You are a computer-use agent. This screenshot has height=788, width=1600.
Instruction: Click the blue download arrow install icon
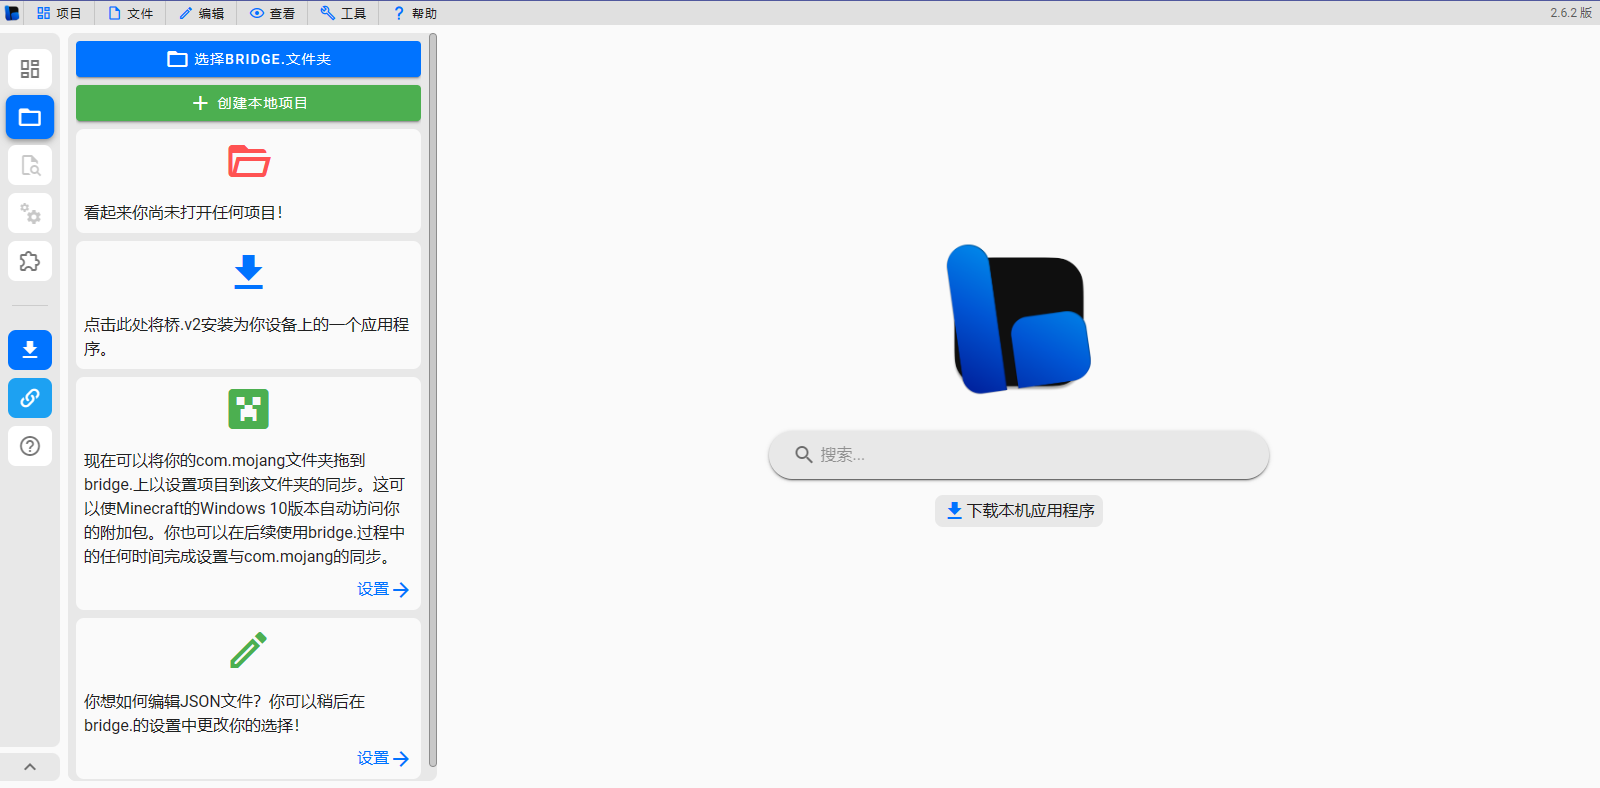tap(248, 272)
